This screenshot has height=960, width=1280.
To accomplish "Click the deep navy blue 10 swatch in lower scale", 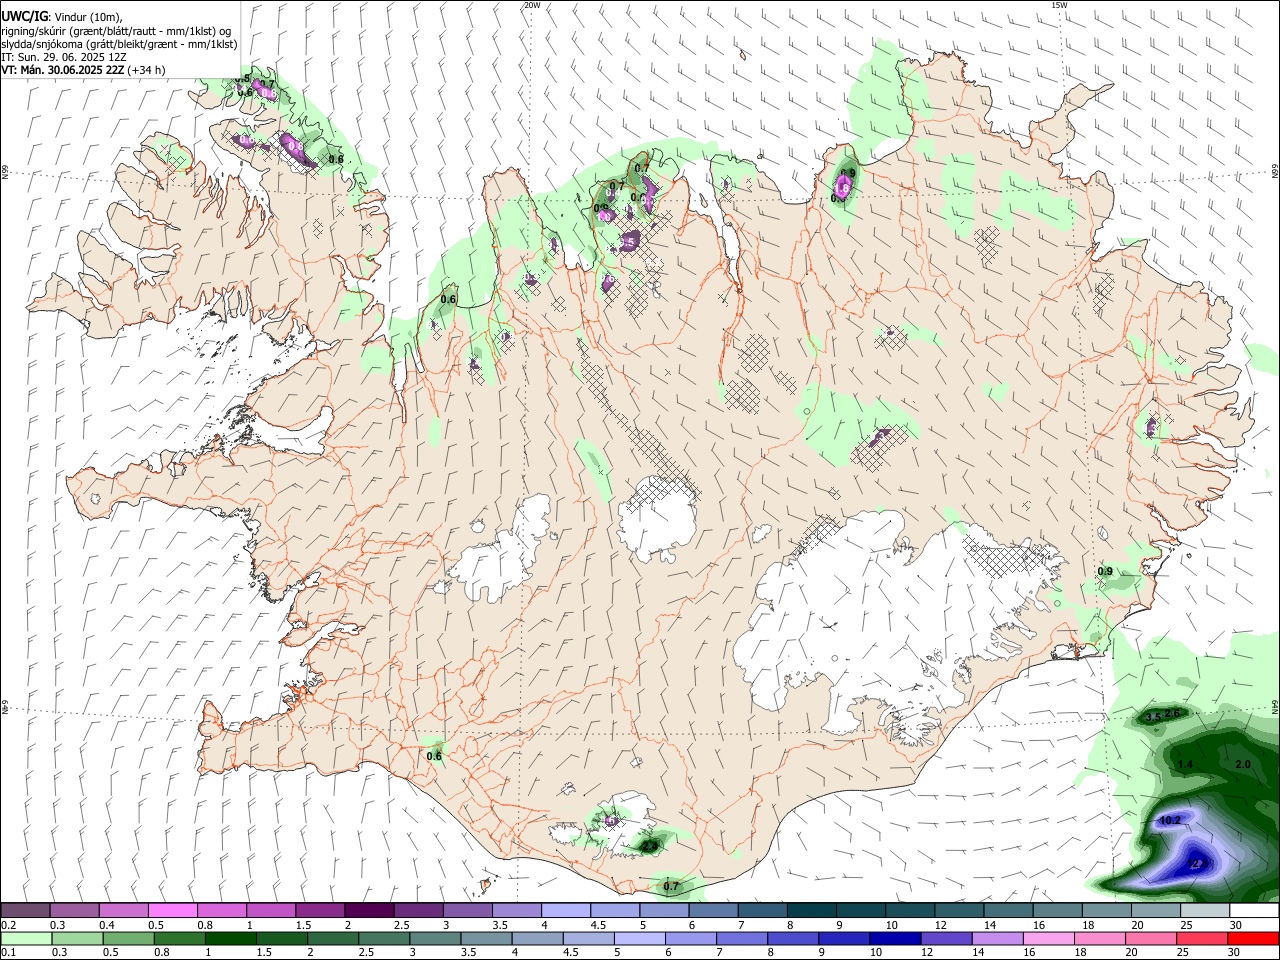I will click(x=895, y=938).
